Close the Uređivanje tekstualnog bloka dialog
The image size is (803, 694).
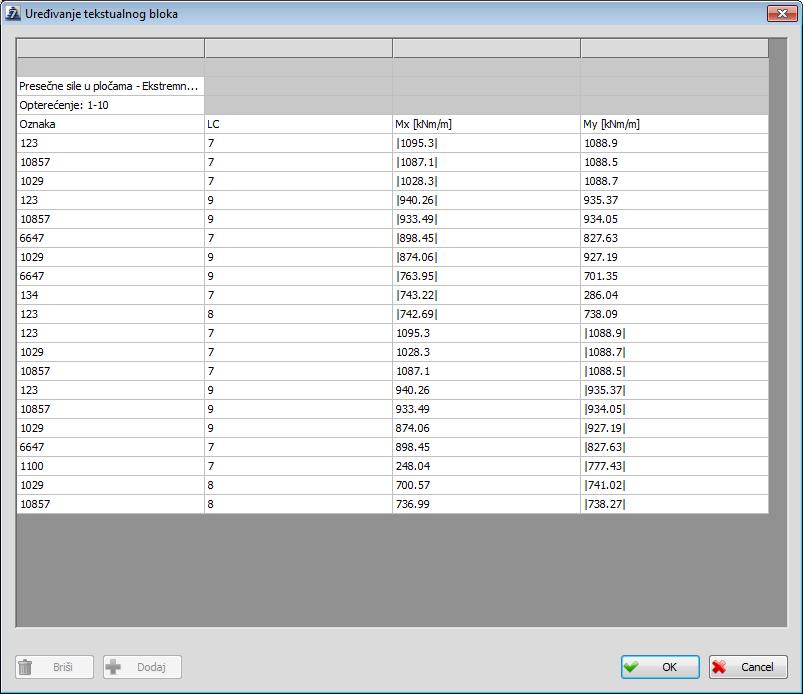(781, 13)
